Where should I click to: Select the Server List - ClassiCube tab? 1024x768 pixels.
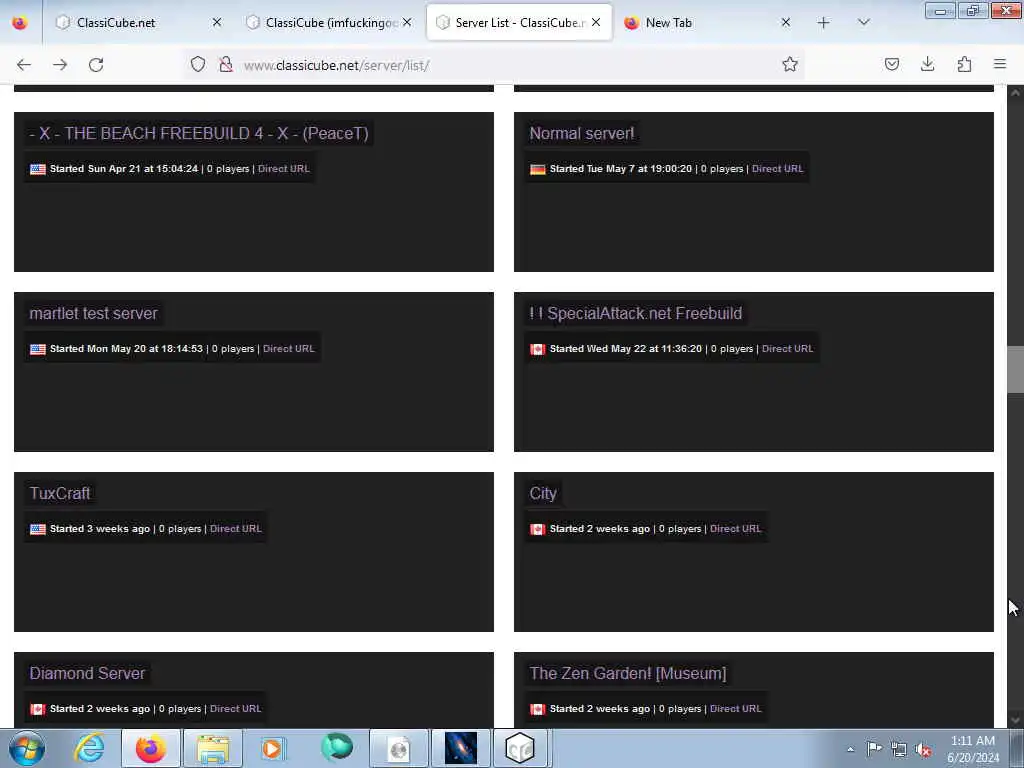coord(519,23)
